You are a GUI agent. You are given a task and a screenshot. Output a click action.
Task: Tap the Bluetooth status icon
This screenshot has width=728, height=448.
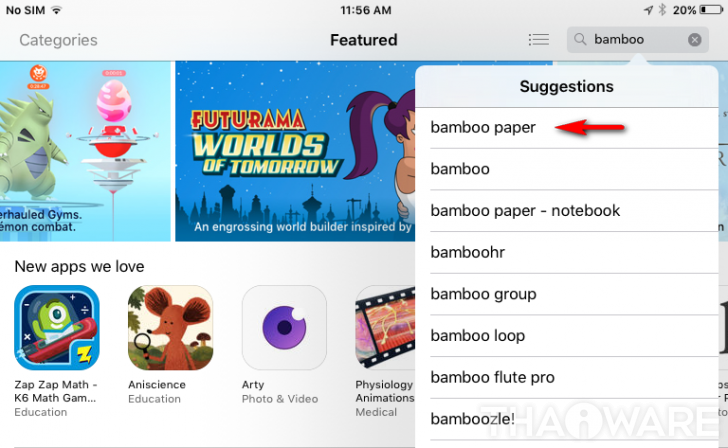663,10
